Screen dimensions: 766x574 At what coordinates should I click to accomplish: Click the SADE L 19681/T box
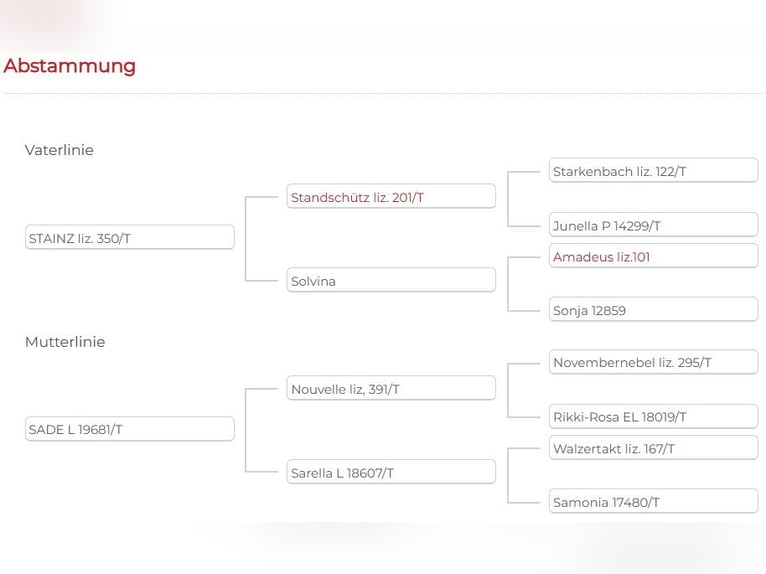[x=129, y=429]
